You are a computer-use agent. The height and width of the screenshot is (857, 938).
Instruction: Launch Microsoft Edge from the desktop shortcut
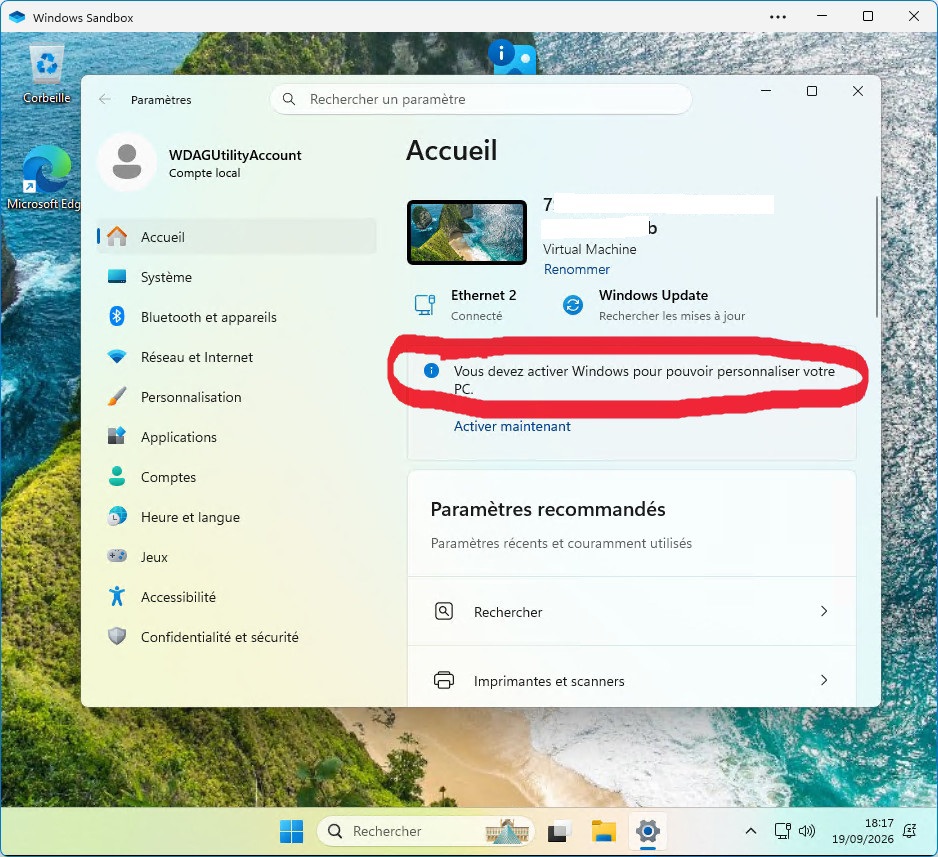pyautogui.click(x=43, y=178)
